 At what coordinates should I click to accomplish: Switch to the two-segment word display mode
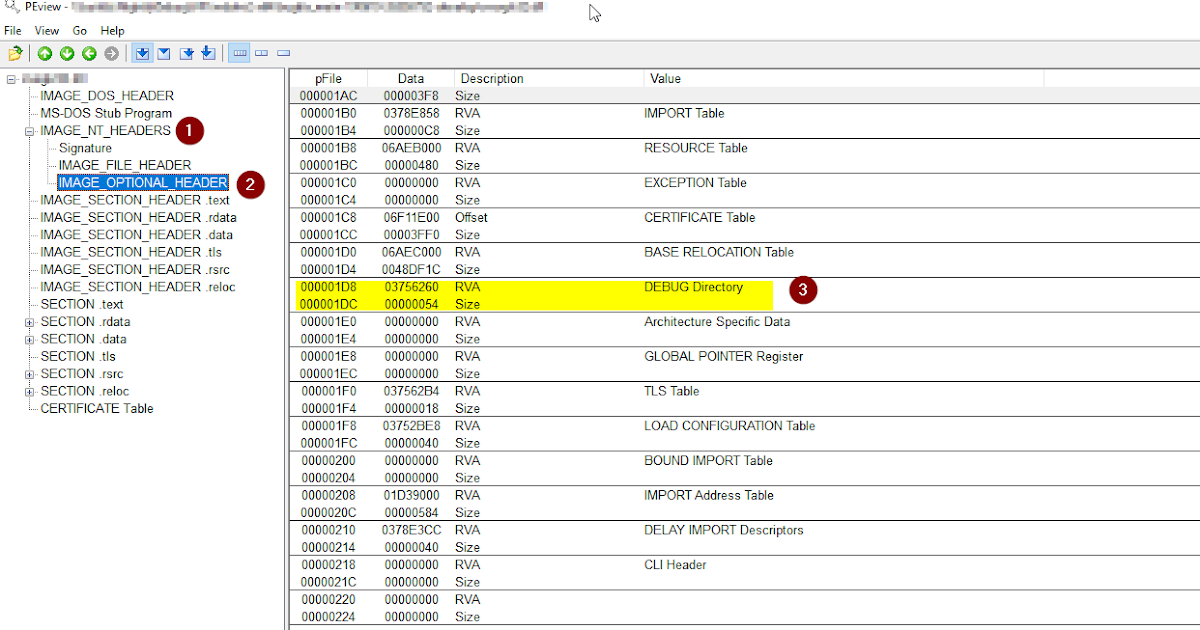point(261,53)
